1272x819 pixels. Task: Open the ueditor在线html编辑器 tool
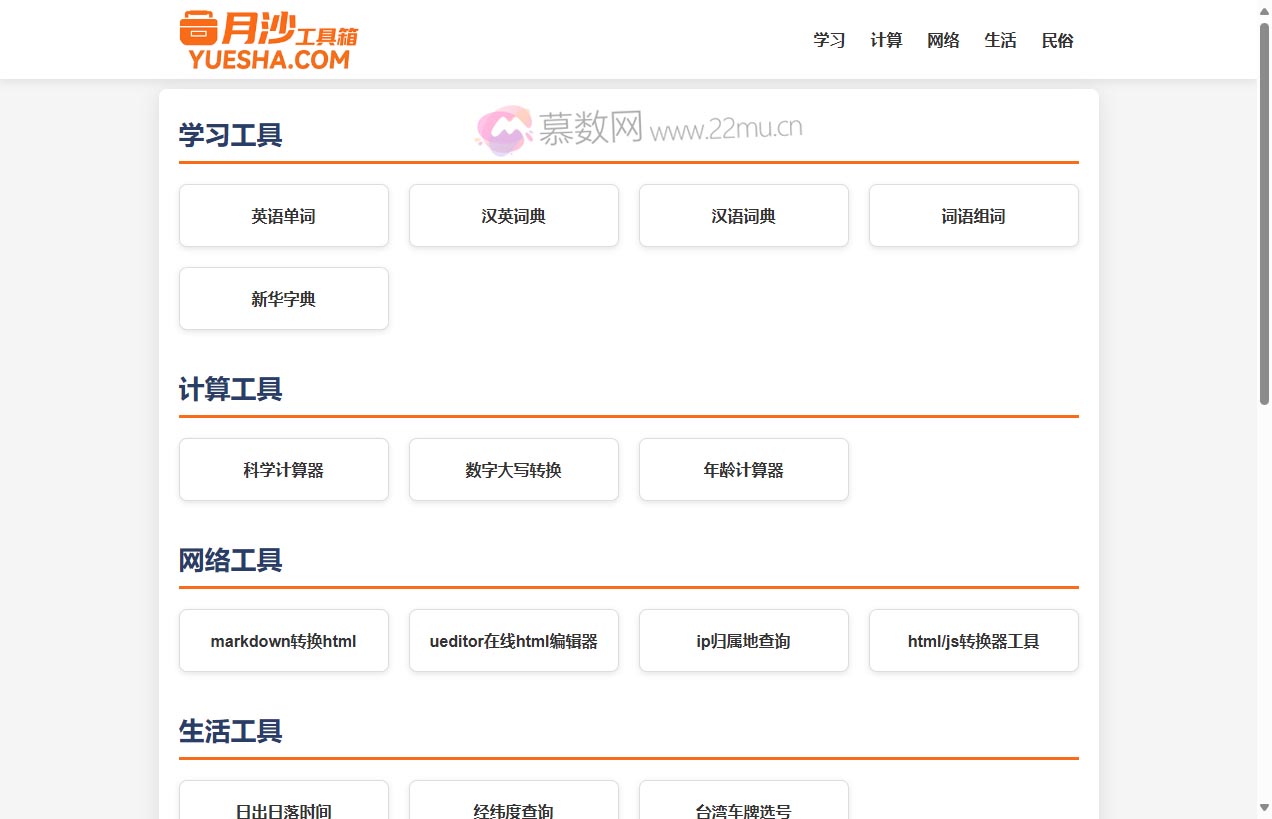pos(513,640)
